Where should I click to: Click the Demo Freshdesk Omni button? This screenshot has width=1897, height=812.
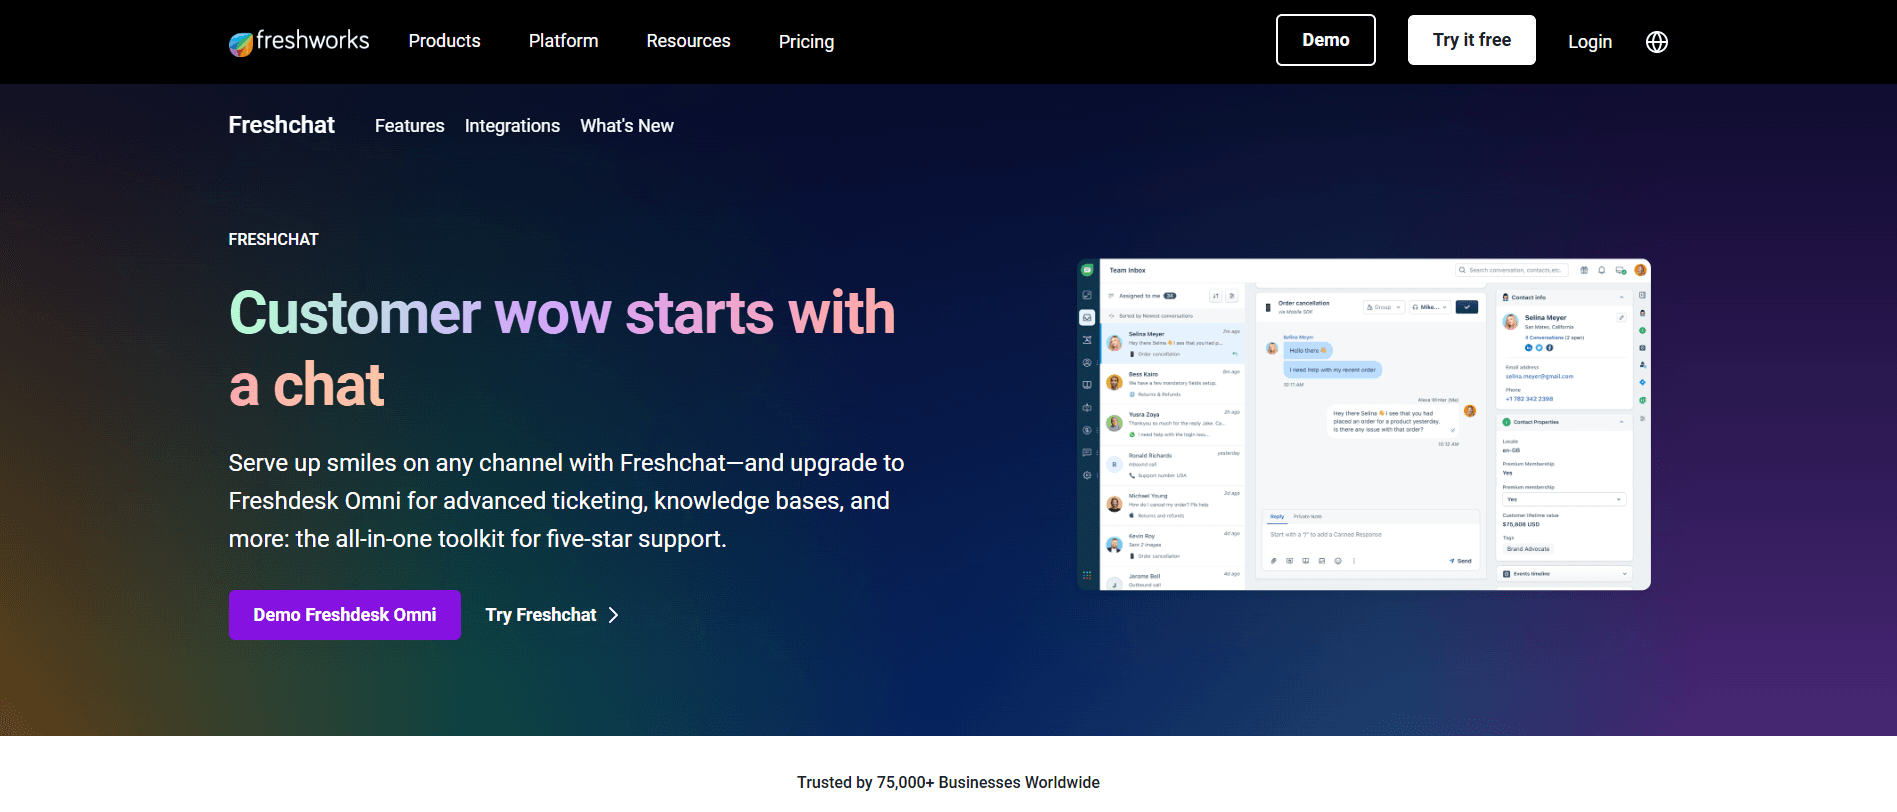(345, 615)
